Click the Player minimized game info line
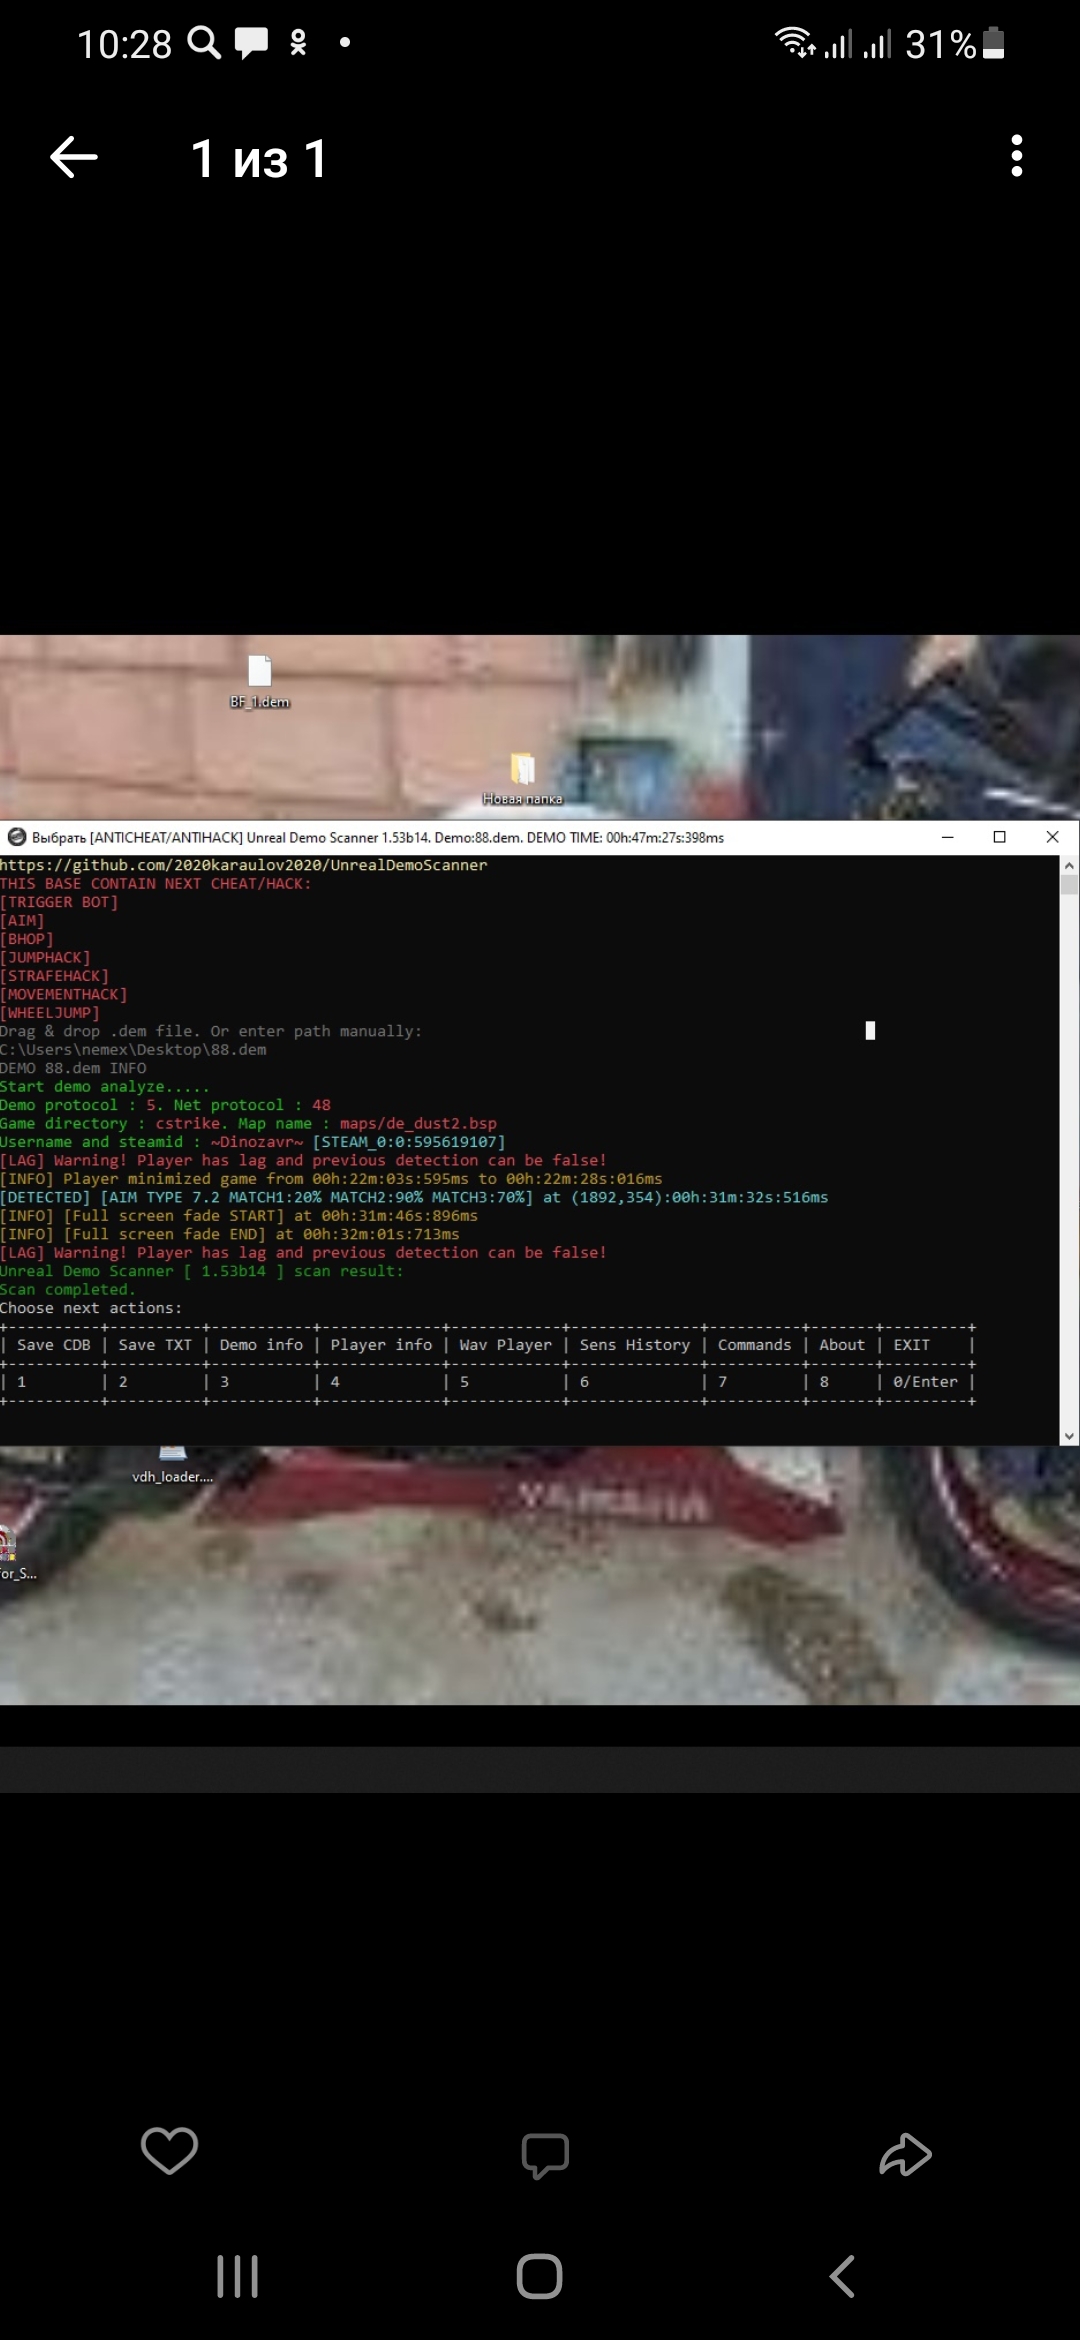This screenshot has height=2340, width=1080. pos(331,1179)
